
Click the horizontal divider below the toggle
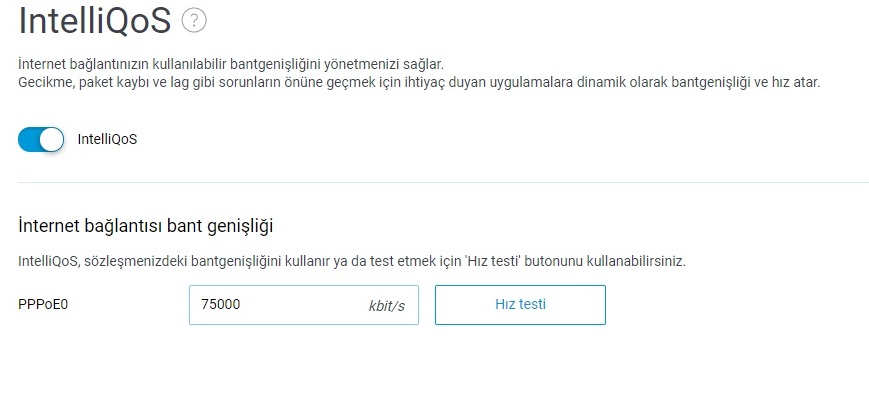tap(443, 182)
